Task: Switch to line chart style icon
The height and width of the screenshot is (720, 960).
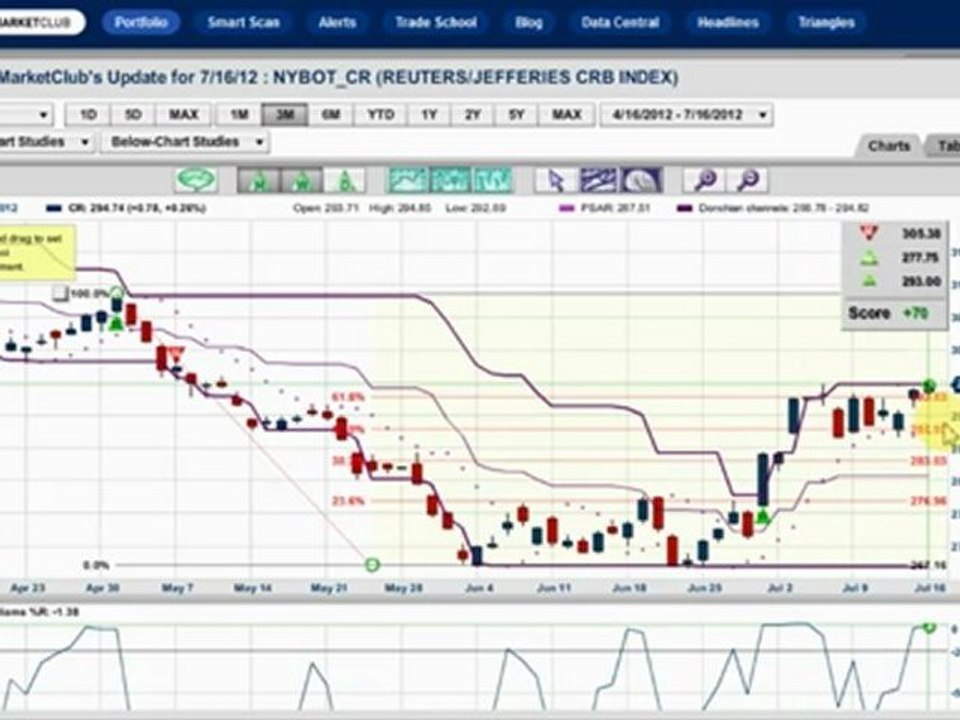Action: [x=408, y=181]
